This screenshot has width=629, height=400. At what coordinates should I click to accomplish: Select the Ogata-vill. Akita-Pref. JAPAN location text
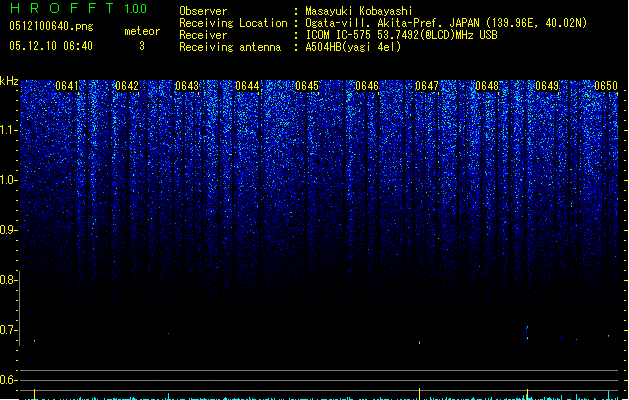tap(446, 23)
